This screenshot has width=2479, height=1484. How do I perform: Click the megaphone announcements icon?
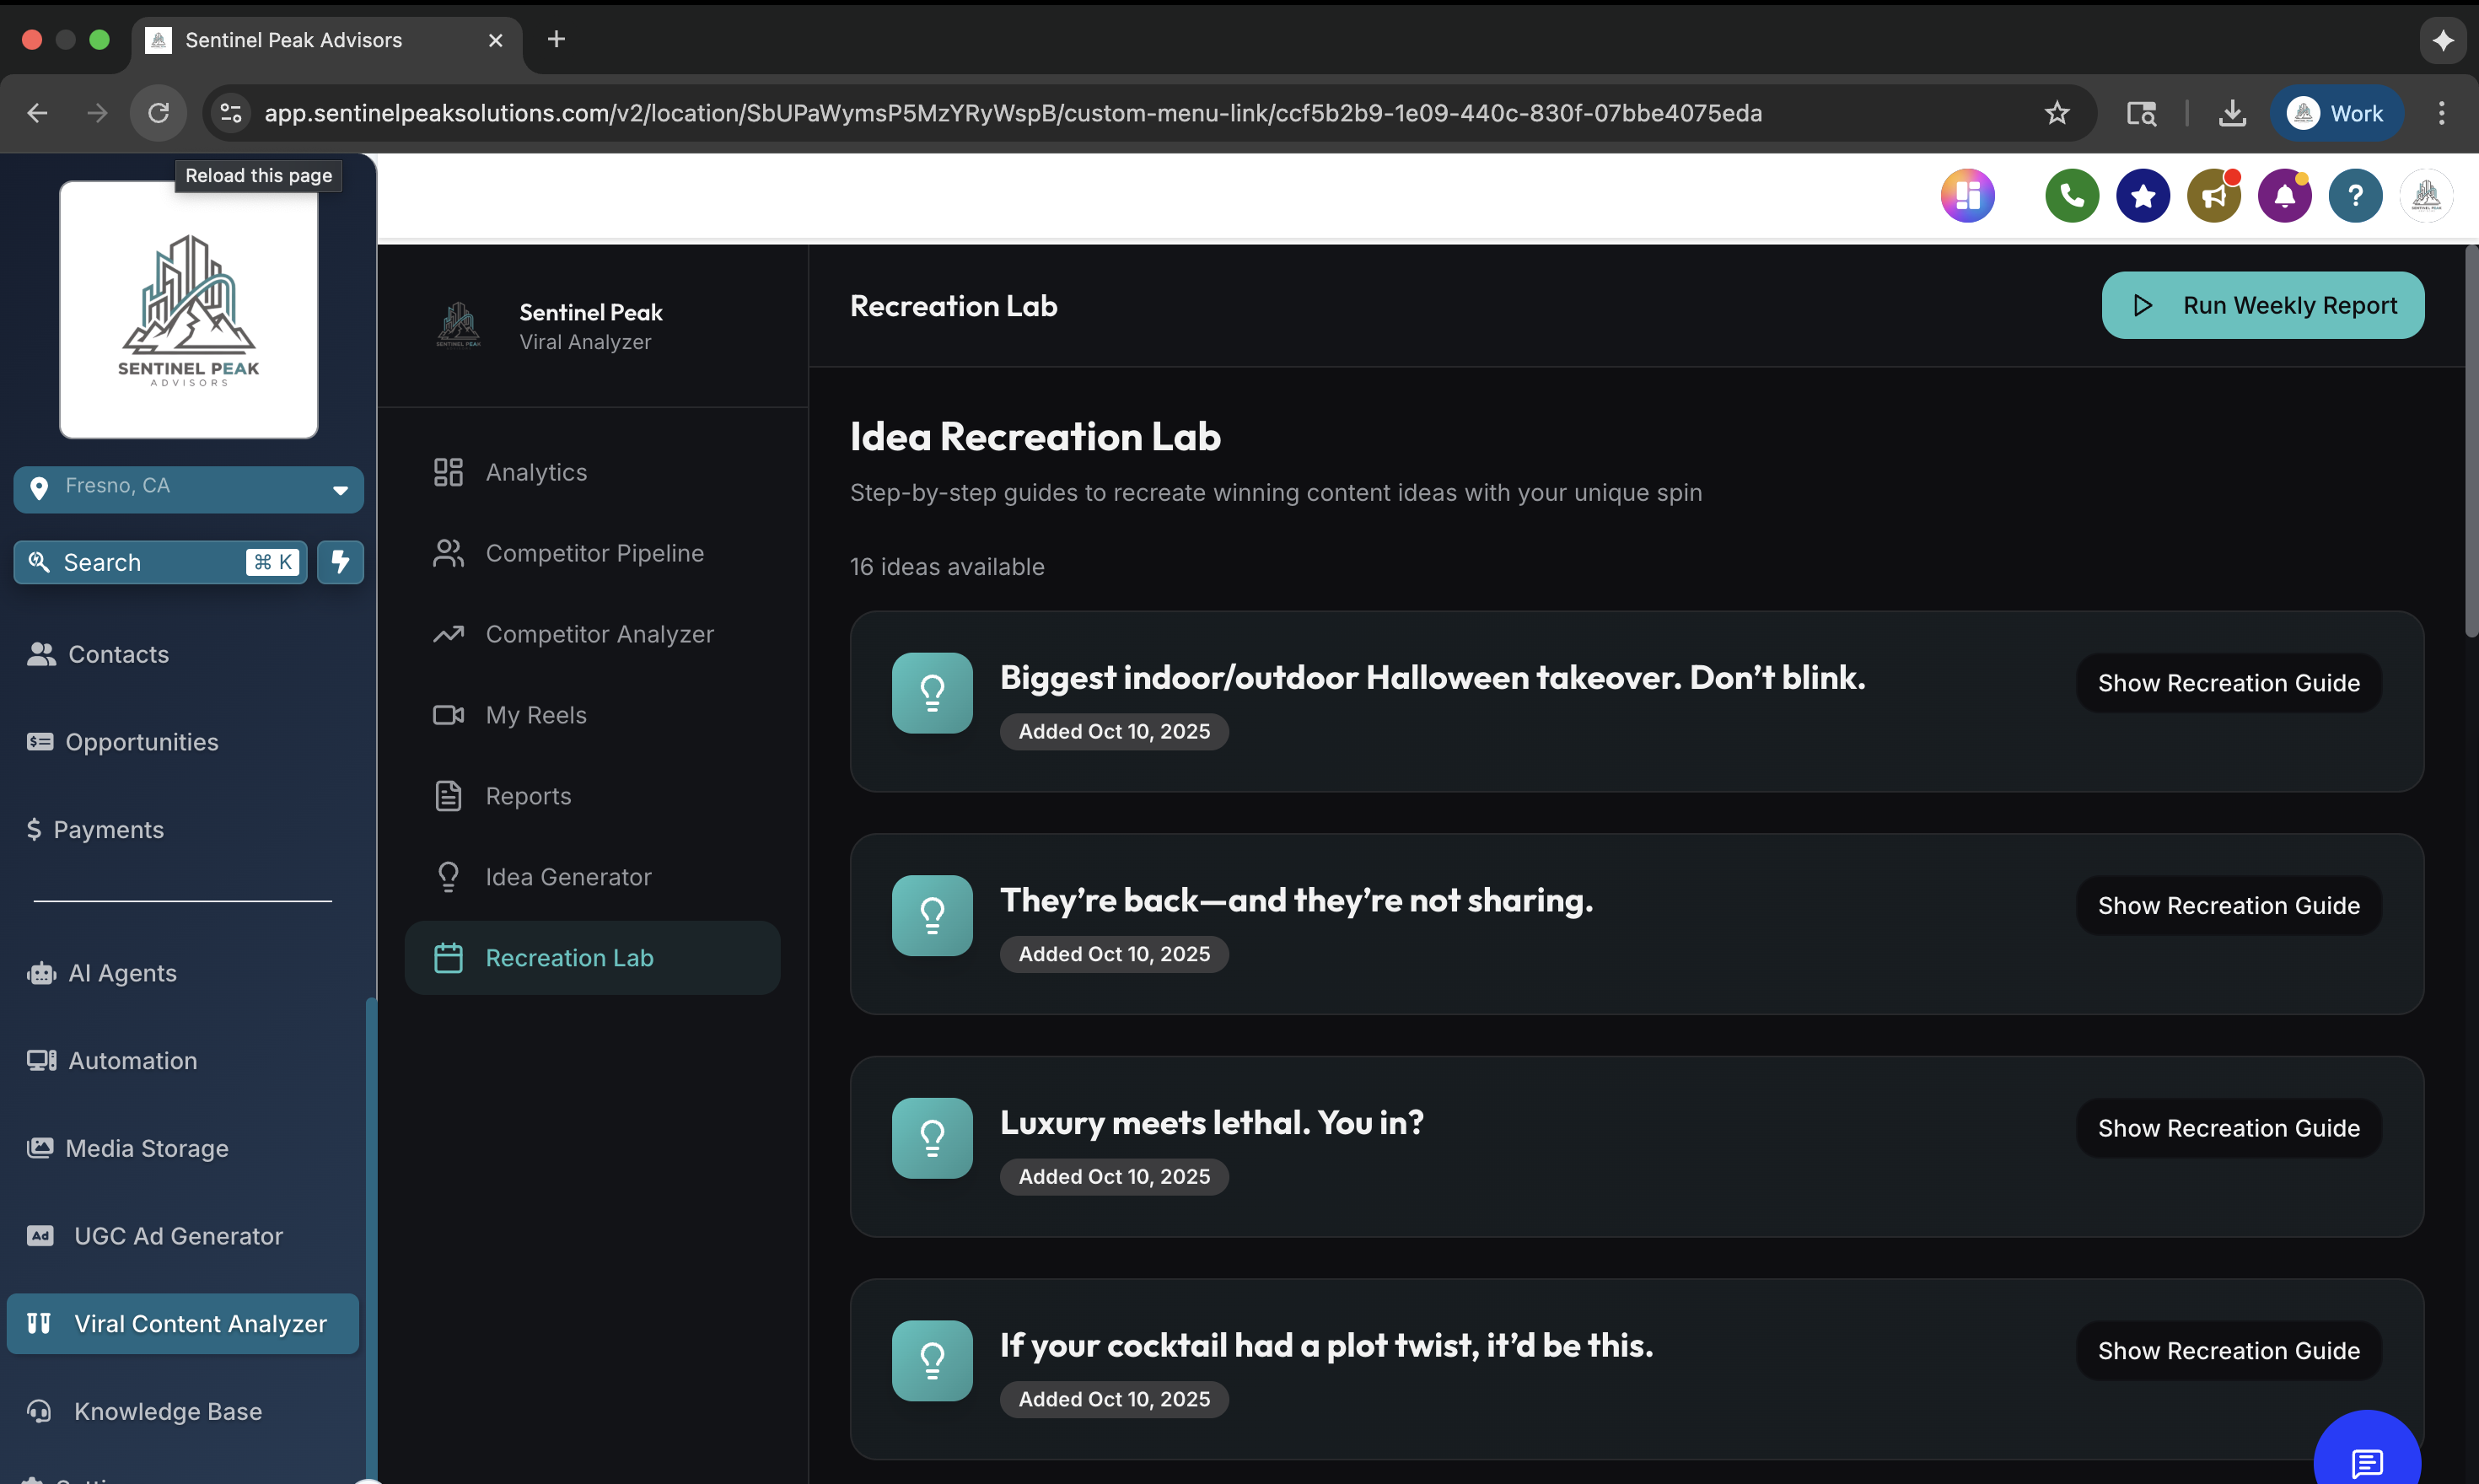click(2213, 196)
